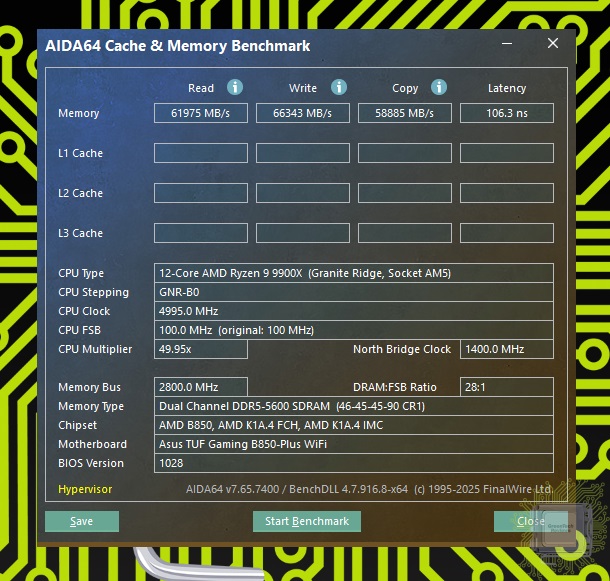Screen dimensions: 610x581
Task: Click the Memory row label
Action: [79, 113]
